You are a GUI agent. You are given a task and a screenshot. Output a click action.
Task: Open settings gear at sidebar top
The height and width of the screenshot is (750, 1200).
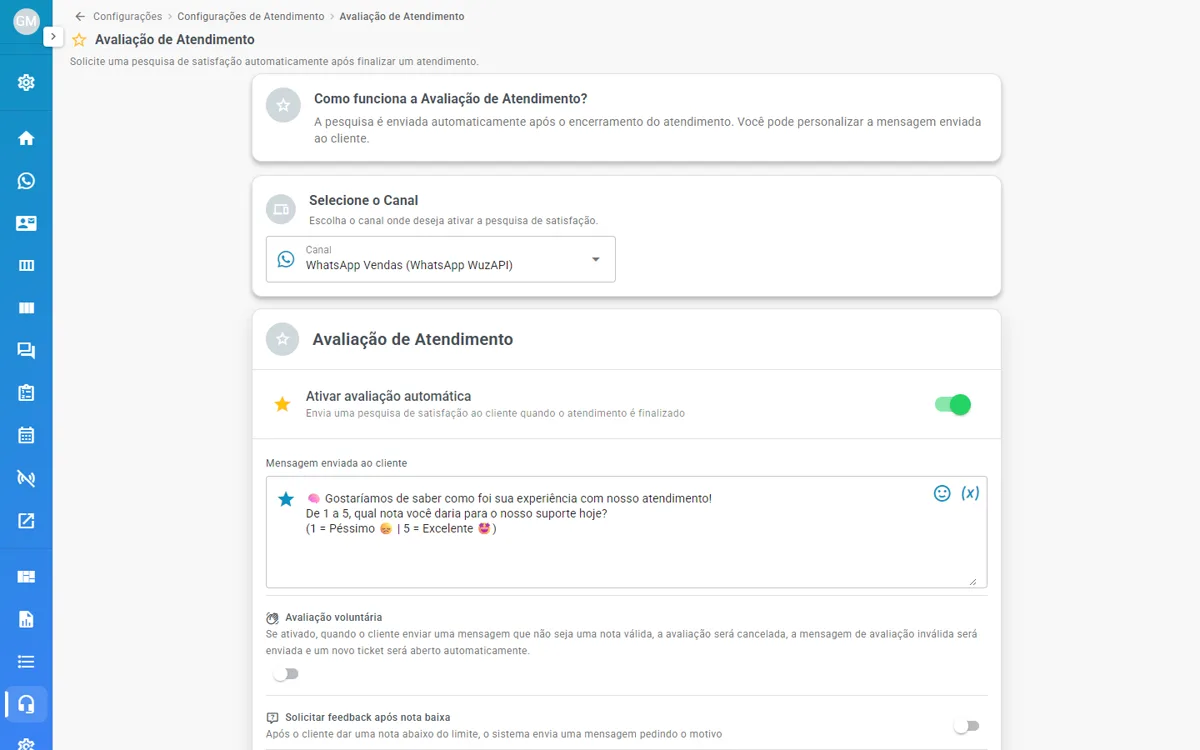[x=26, y=82]
